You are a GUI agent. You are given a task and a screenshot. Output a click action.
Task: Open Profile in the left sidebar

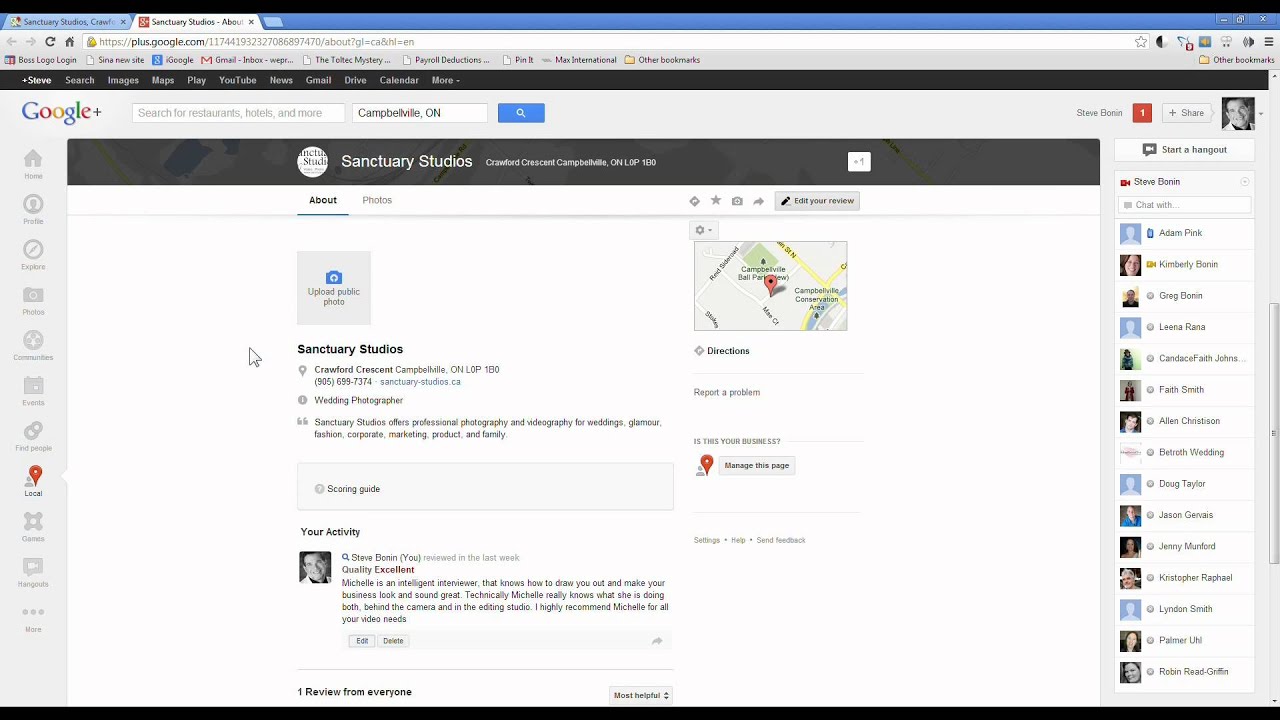click(x=33, y=210)
